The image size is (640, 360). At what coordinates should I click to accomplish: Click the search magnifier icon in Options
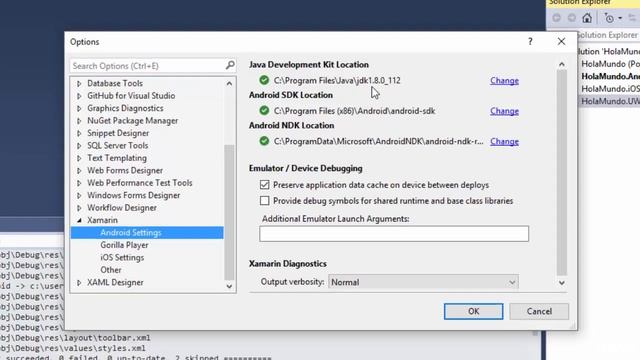coord(230,65)
